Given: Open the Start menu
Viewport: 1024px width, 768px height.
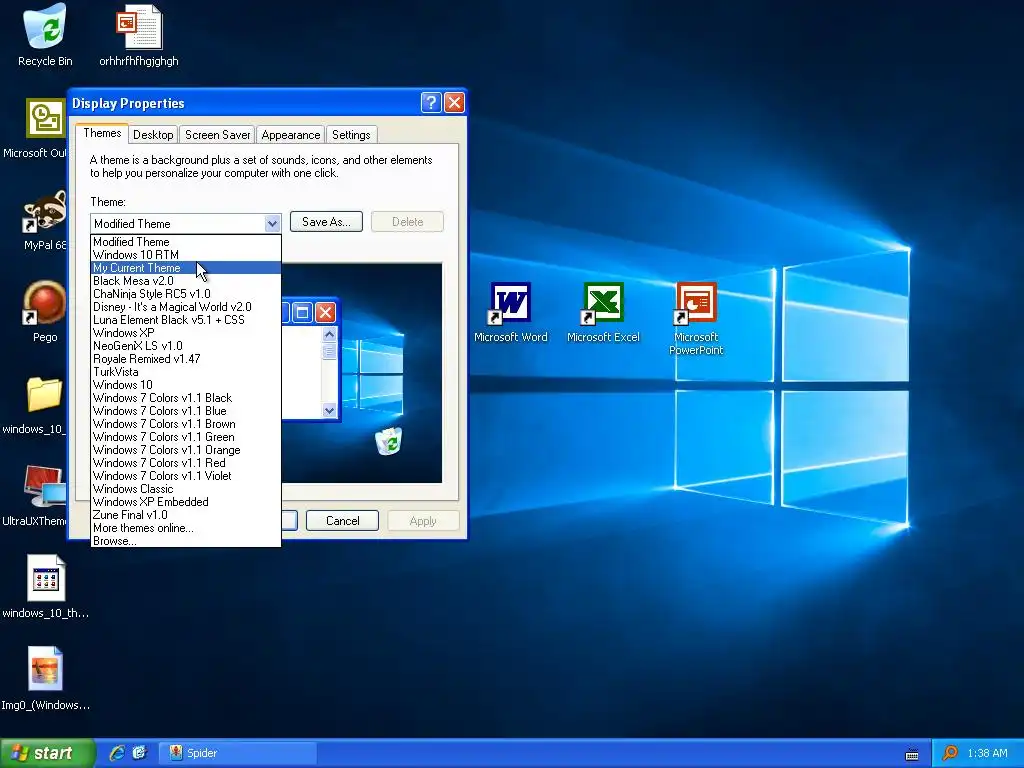Looking at the screenshot, I should [x=46, y=753].
